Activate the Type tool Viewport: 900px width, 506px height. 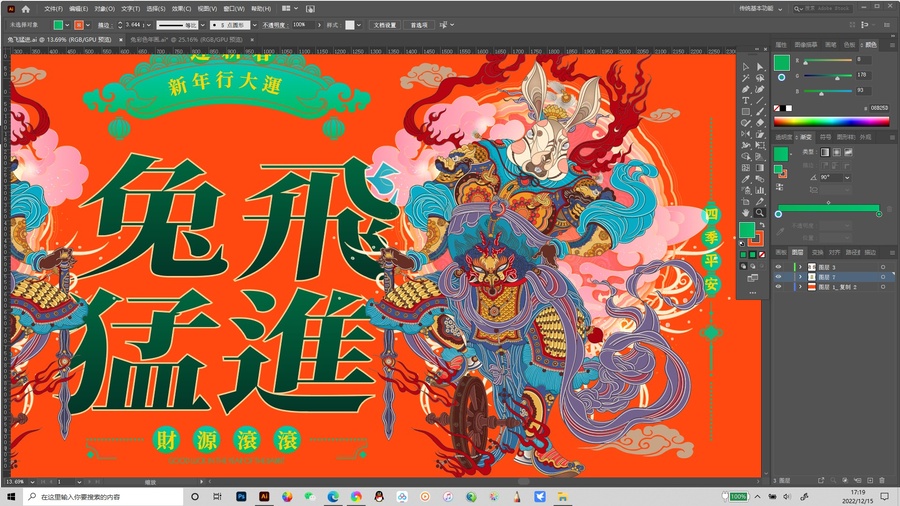[x=746, y=100]
